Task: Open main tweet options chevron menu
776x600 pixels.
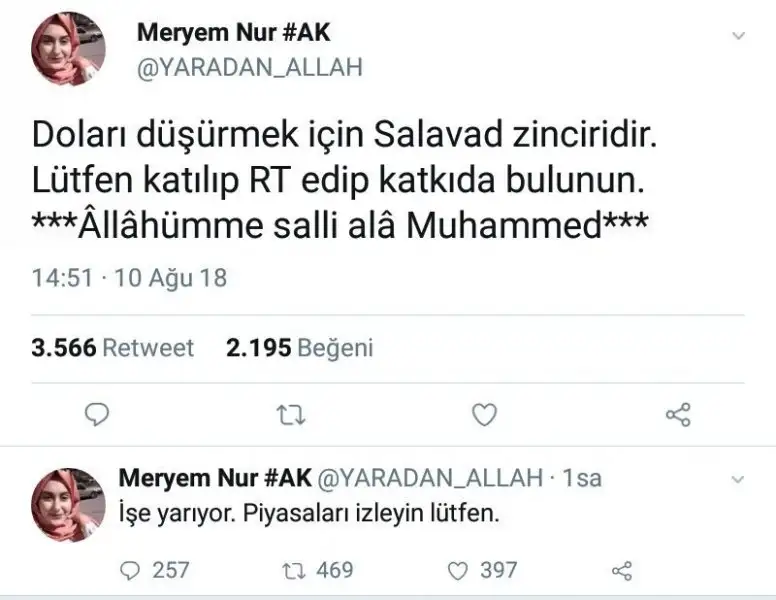Action: (x=739, y=36)
